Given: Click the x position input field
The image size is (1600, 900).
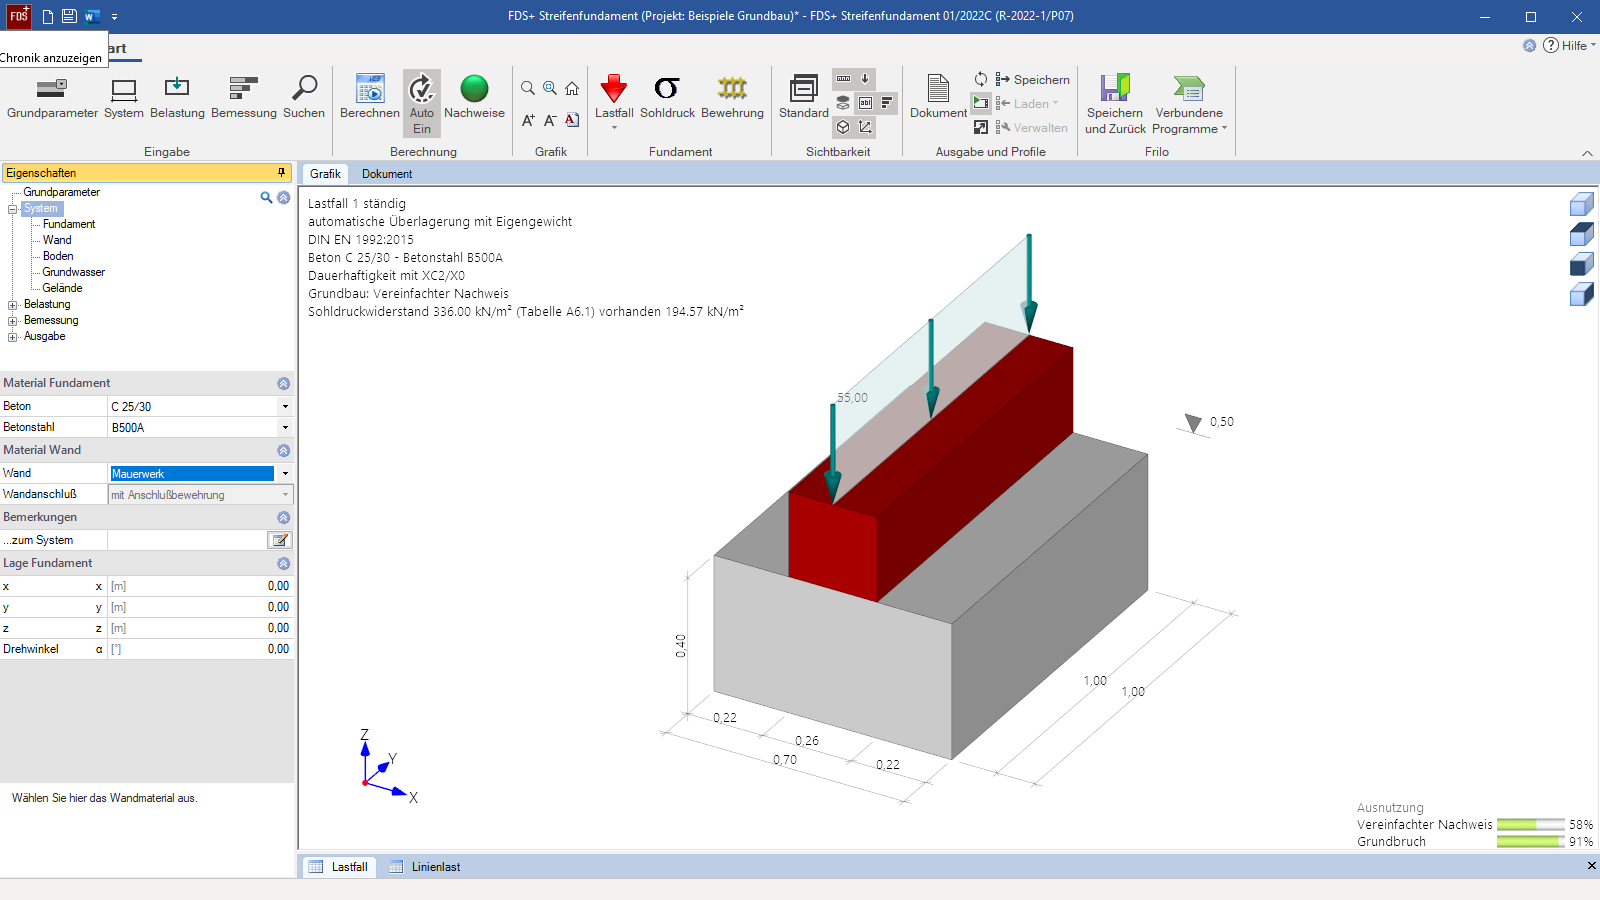Looking at the screenshot, I should 200,586.
